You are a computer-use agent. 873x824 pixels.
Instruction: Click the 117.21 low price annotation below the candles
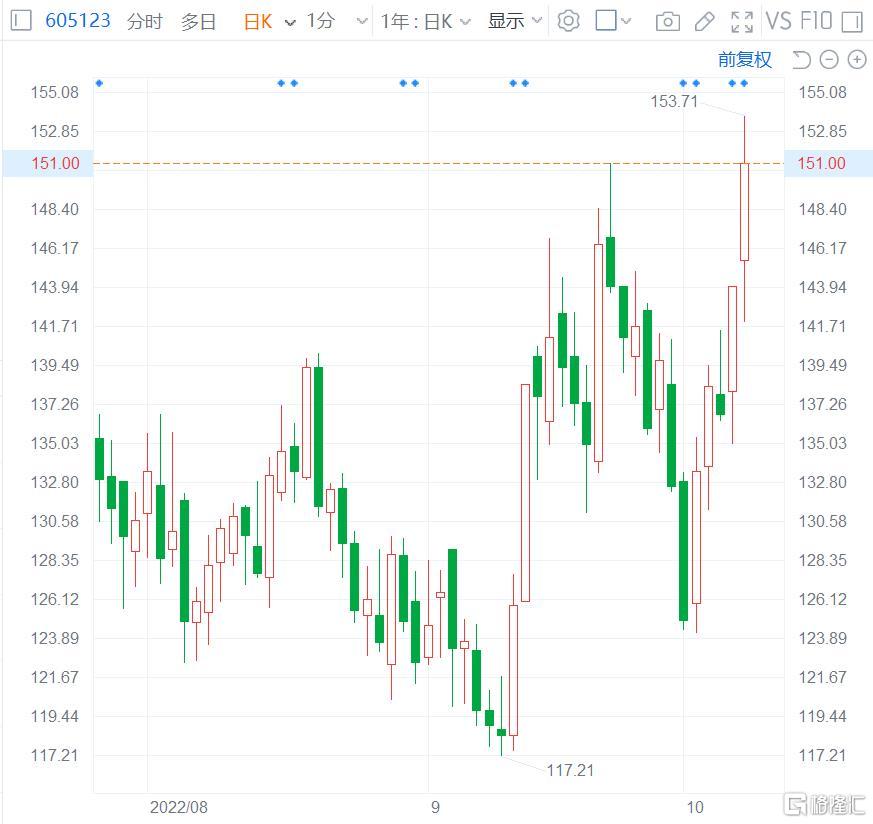pos(570,771)
